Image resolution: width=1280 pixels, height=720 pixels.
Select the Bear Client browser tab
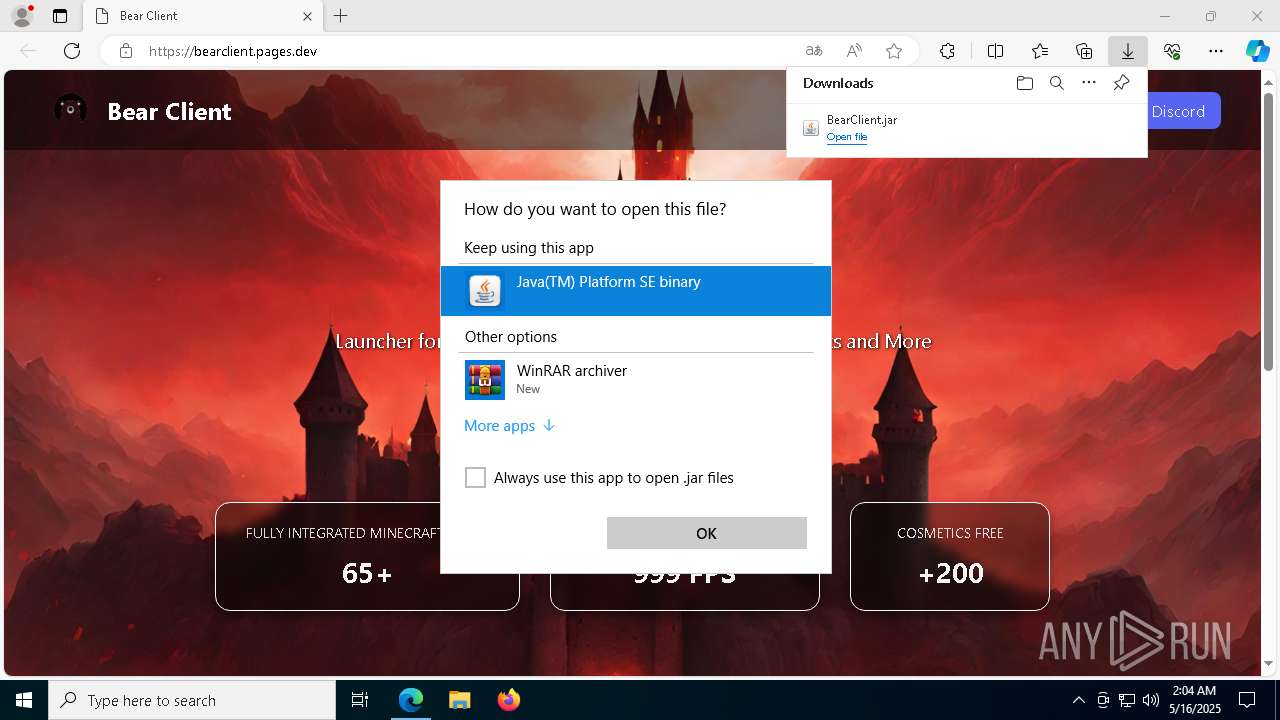[203, 16]
